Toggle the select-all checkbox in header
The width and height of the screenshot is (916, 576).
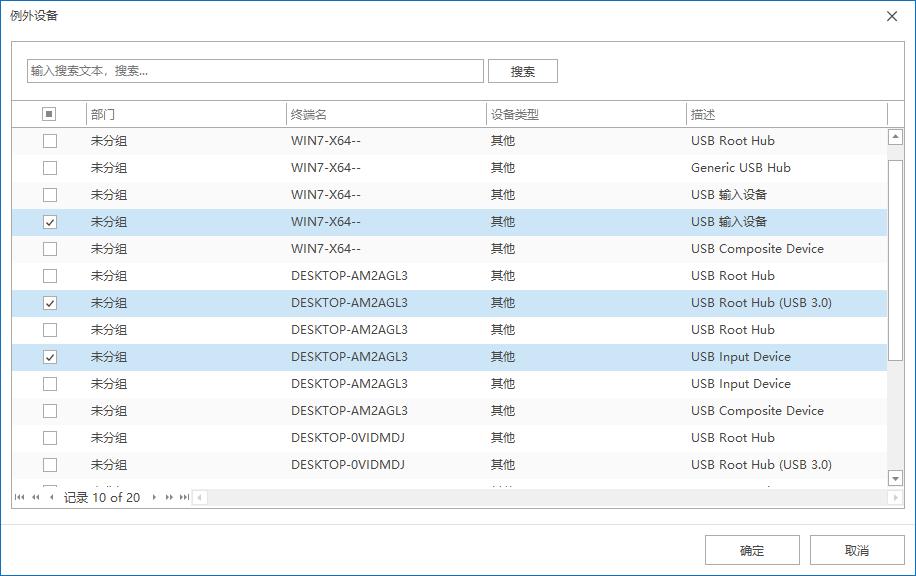(49, 114)
